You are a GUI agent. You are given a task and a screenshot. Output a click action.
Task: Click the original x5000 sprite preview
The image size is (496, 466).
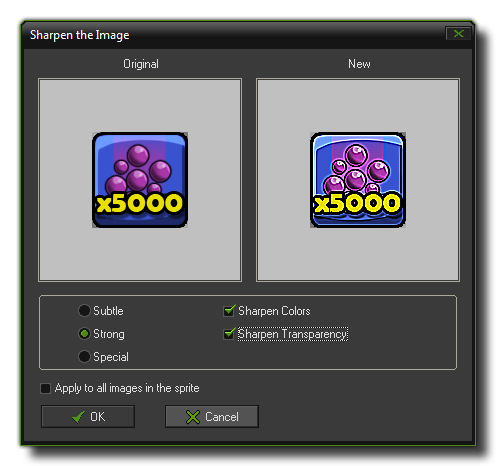click(140, 180)
